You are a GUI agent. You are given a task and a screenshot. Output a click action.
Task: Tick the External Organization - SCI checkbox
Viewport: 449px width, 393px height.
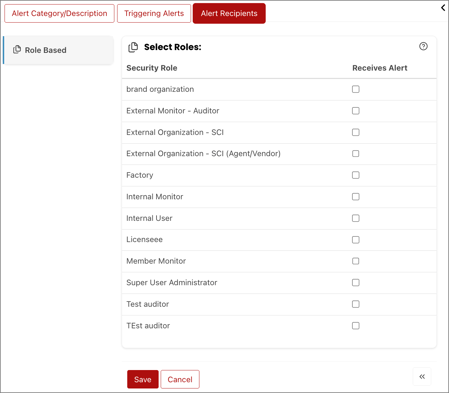pos(356,132)
